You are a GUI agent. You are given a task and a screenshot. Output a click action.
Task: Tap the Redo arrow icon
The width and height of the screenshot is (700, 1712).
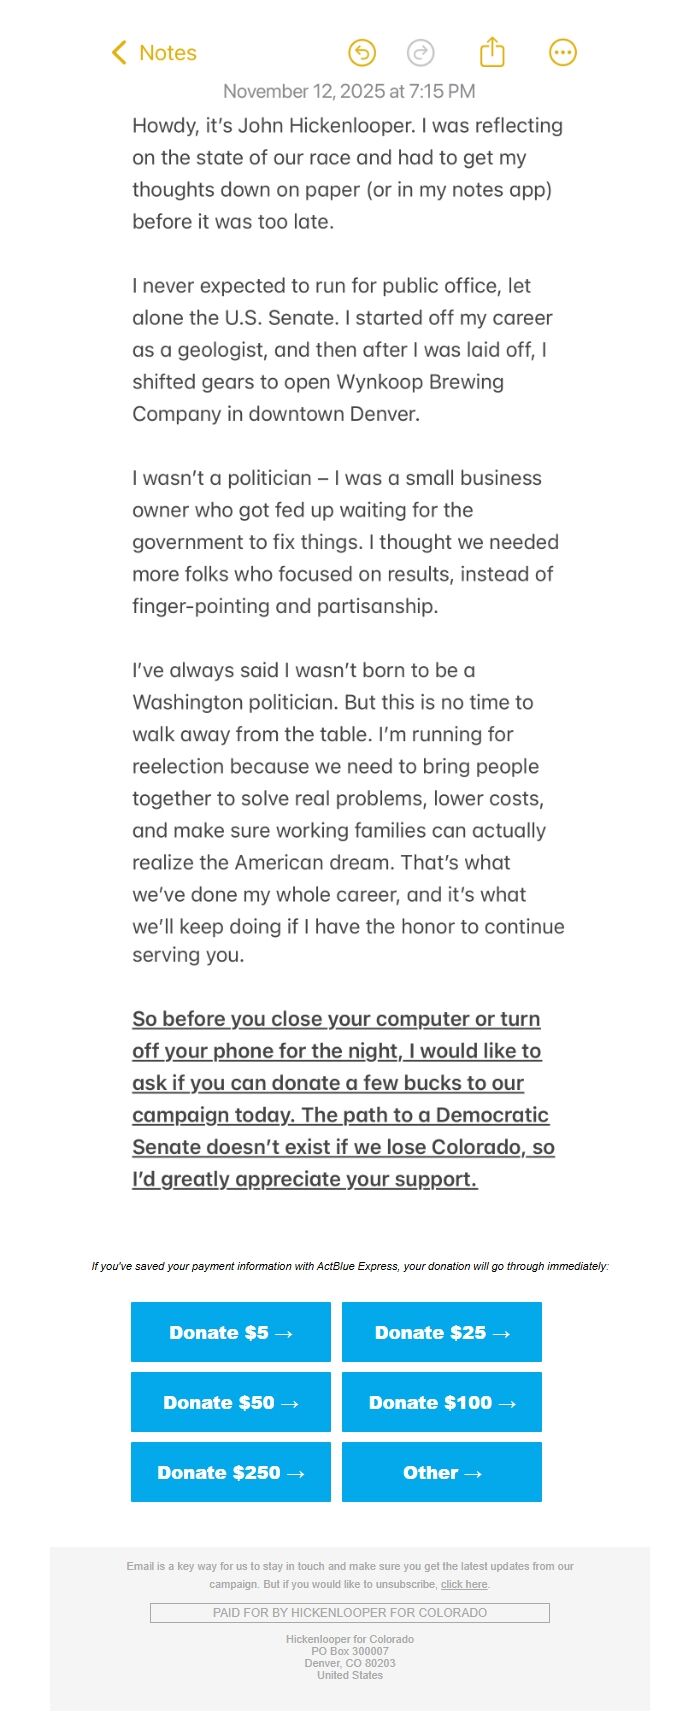click(x=421, y=52)
